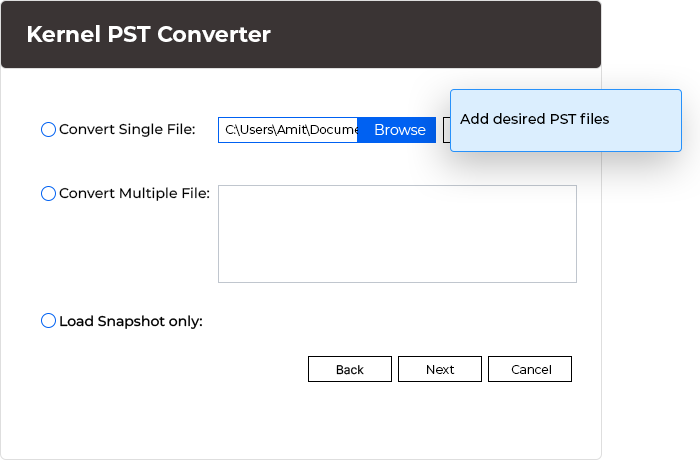700x460 pixels.
Task: Select the Convert Multiple File radio button
Action: 48,193
